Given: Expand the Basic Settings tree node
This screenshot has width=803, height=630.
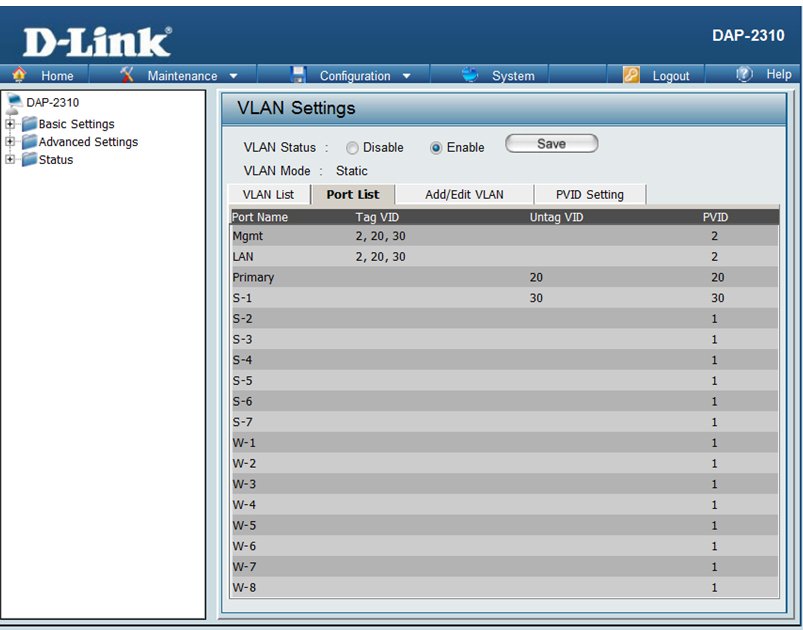Looking at the screenshot, I should [10, 124].
